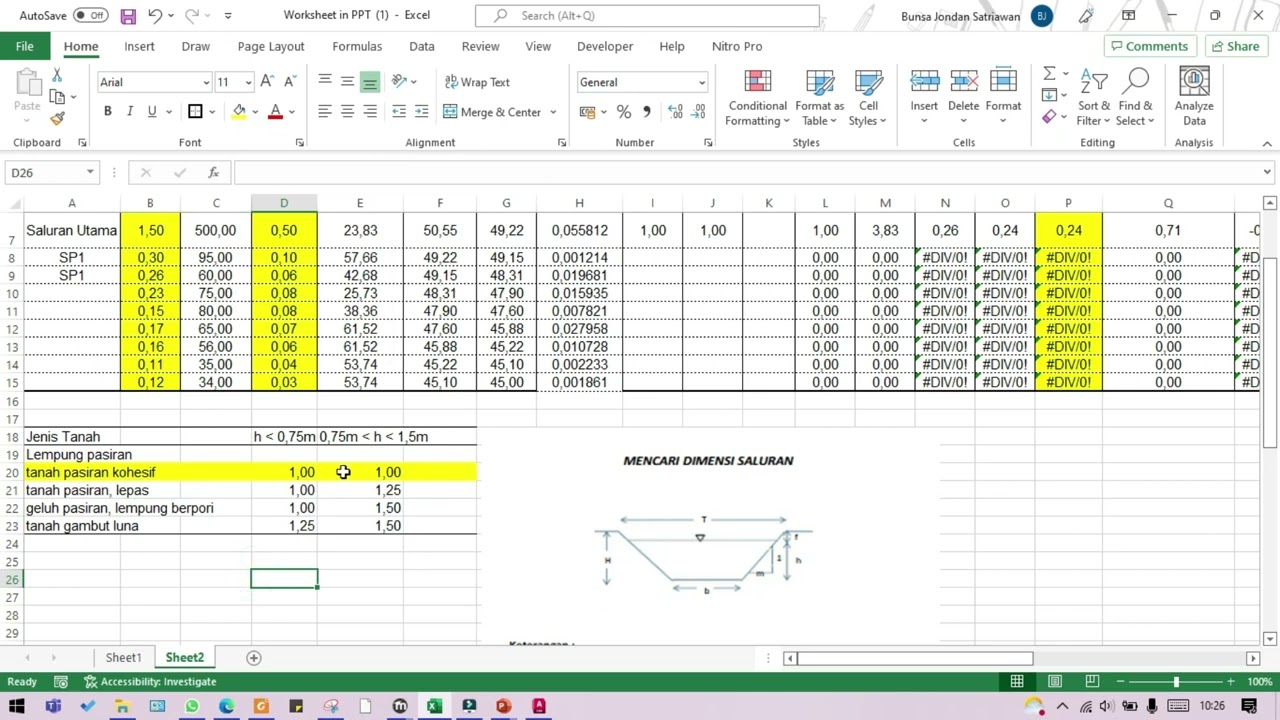Decrease font size with the smaller A
This screenshot has height=720, width=1280.
pyautogui.click(x=289, y=82)
